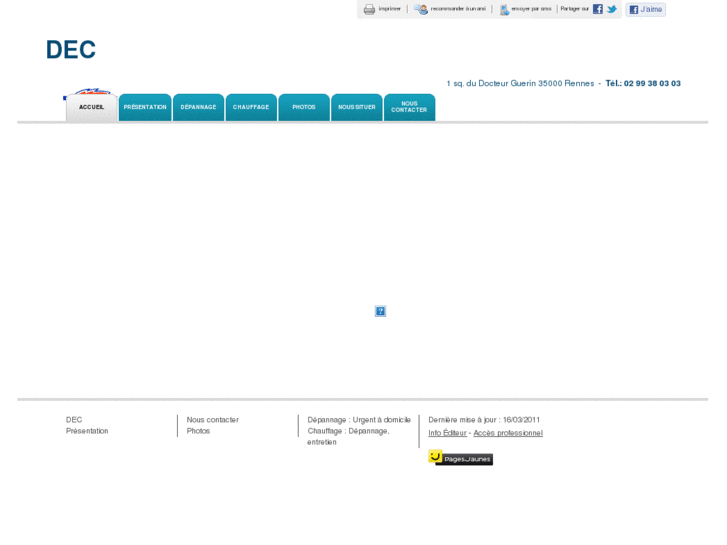Click envoyer par sms link
Viewport: 727px width, 545px height.
[531, 9]
